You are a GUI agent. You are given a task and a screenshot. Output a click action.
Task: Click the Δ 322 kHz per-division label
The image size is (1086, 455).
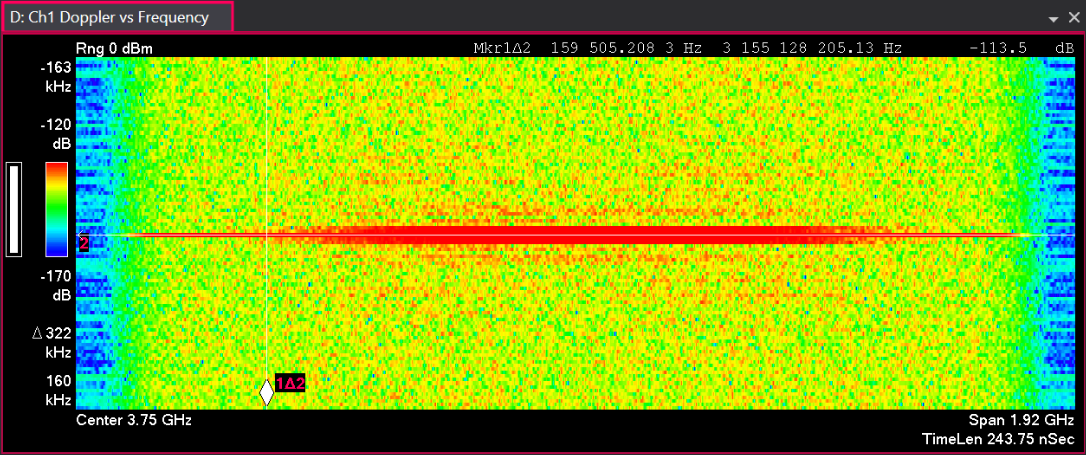click(x=52, y=342)
